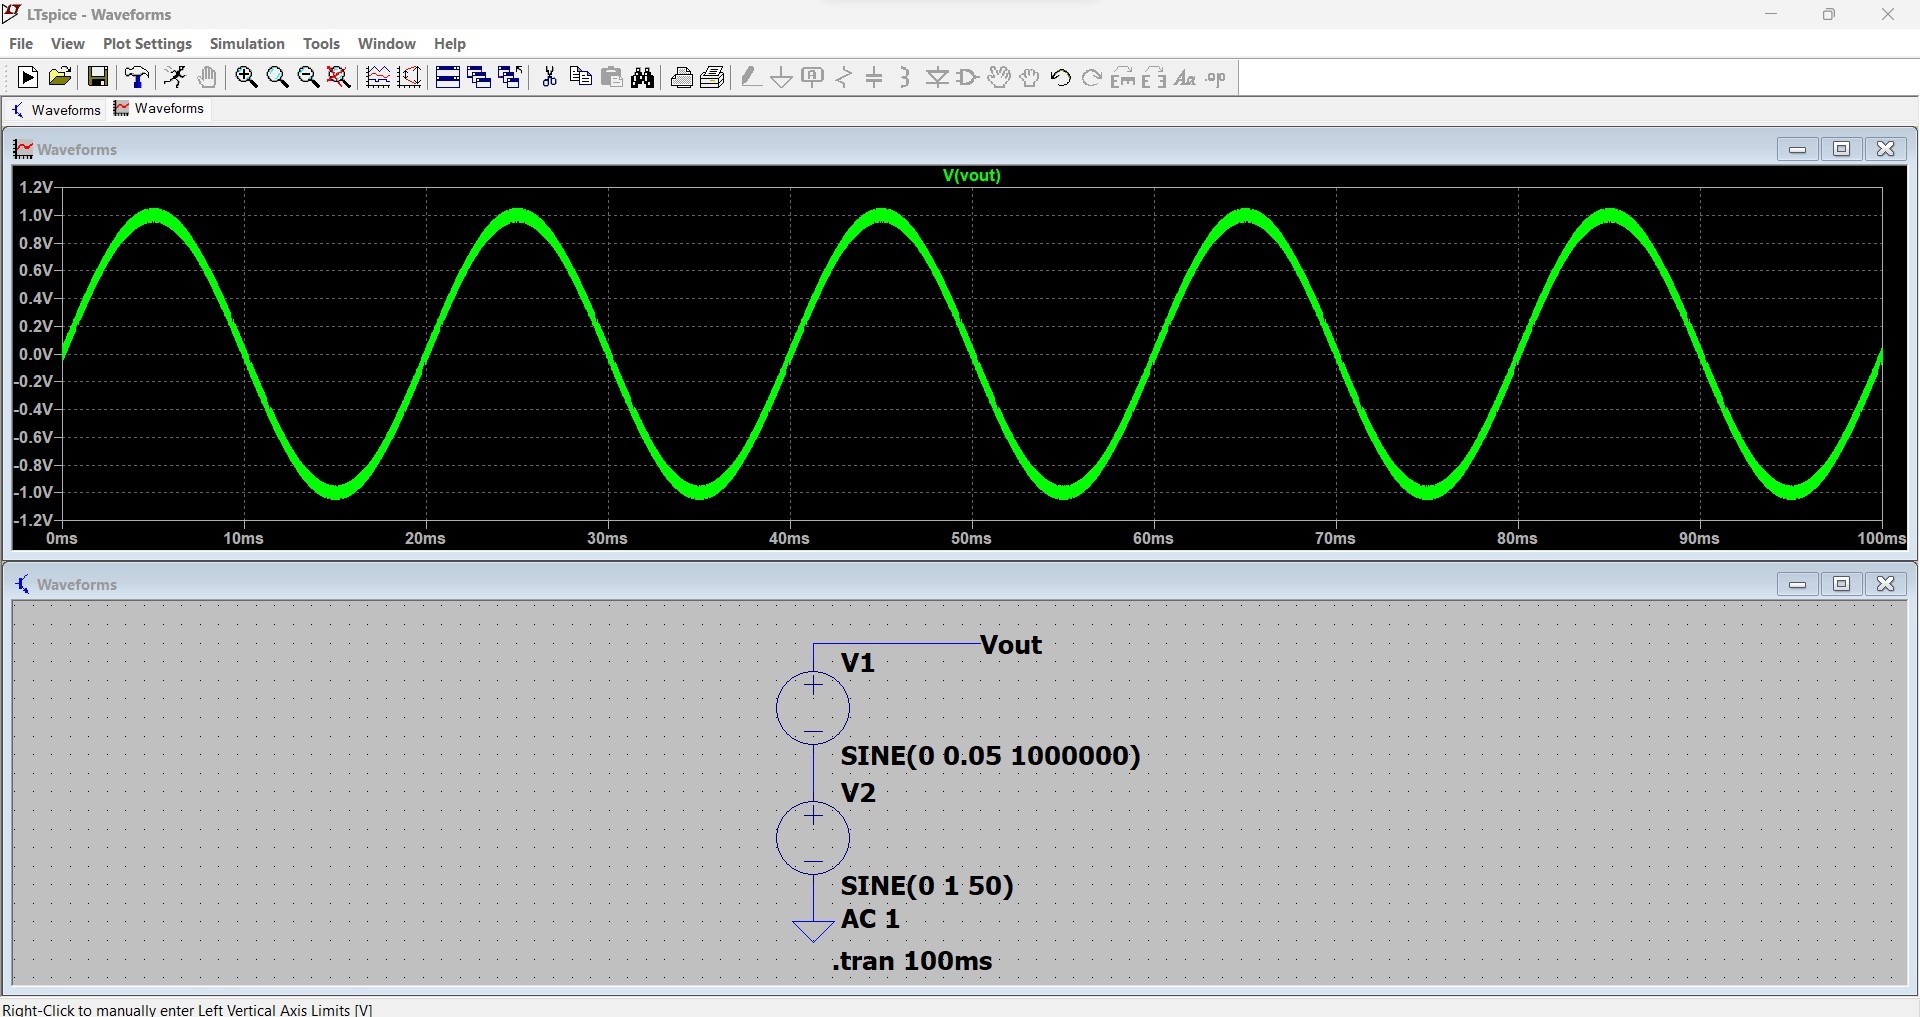Click the Draw Wire pencil icon

pos(751,77)
